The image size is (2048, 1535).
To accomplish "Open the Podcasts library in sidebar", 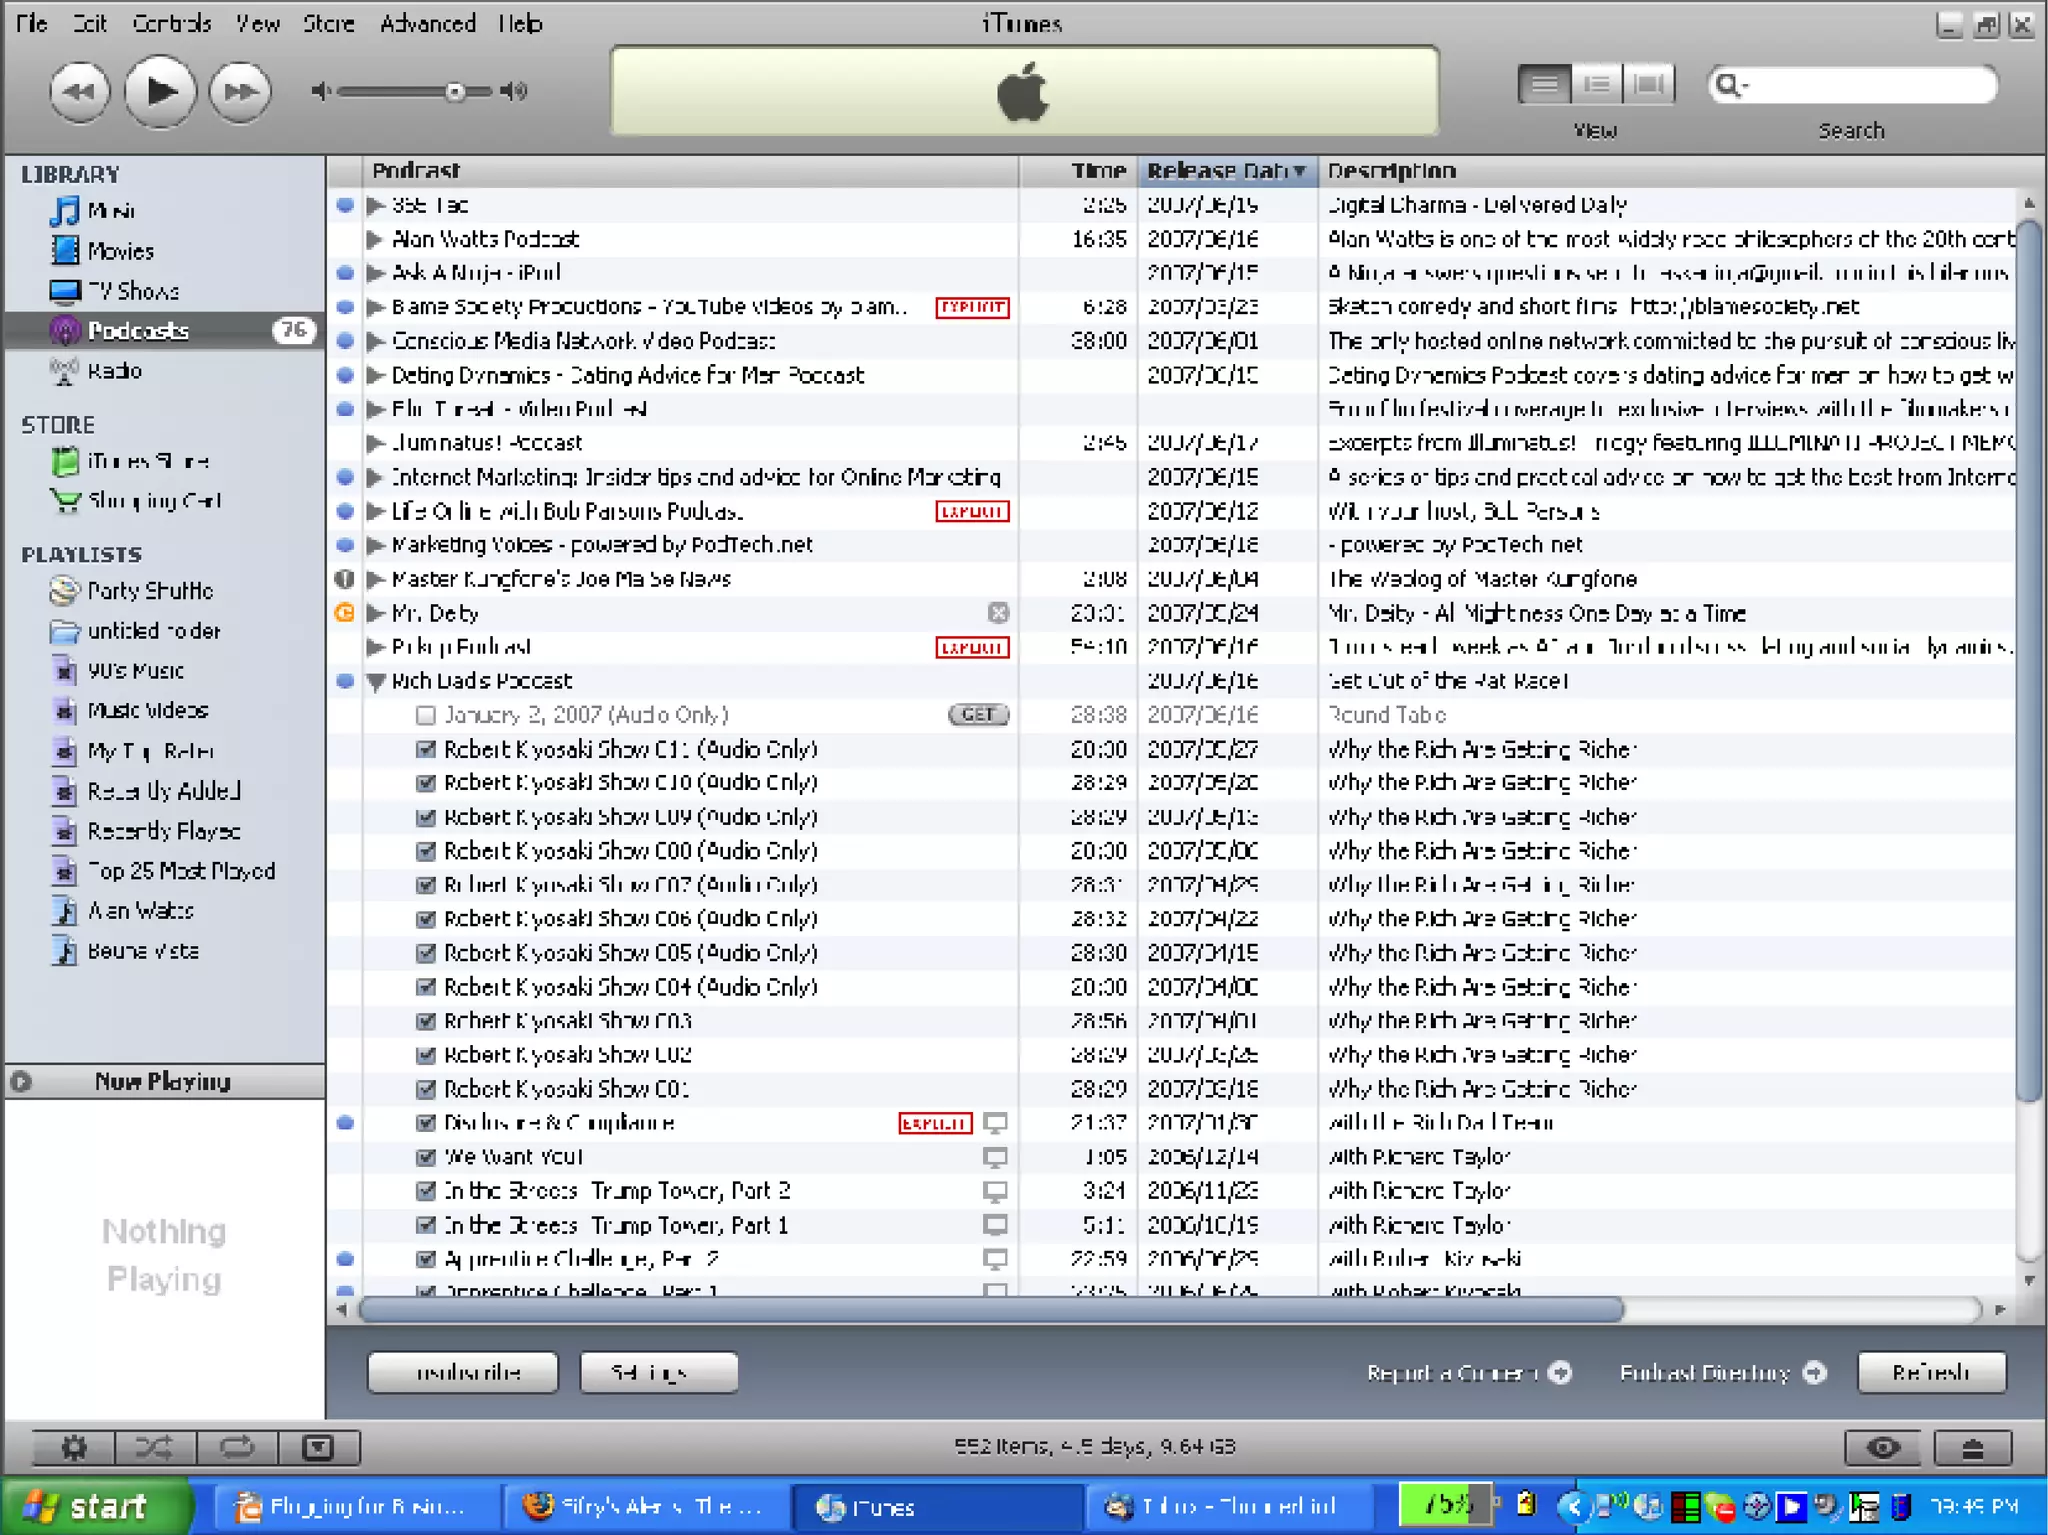I will pyautogui.click(x=138, y=330).
